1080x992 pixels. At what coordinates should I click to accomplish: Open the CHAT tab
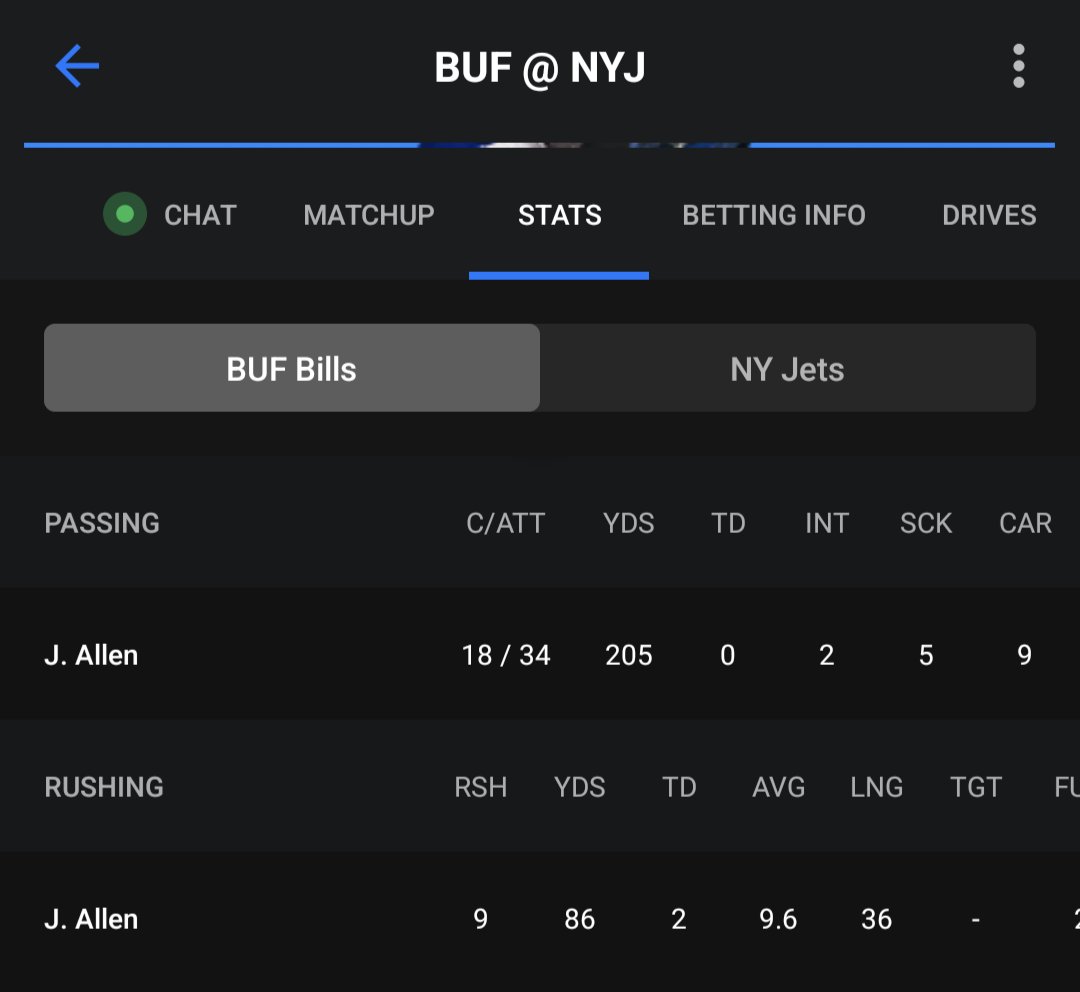(x=200, y=215)
